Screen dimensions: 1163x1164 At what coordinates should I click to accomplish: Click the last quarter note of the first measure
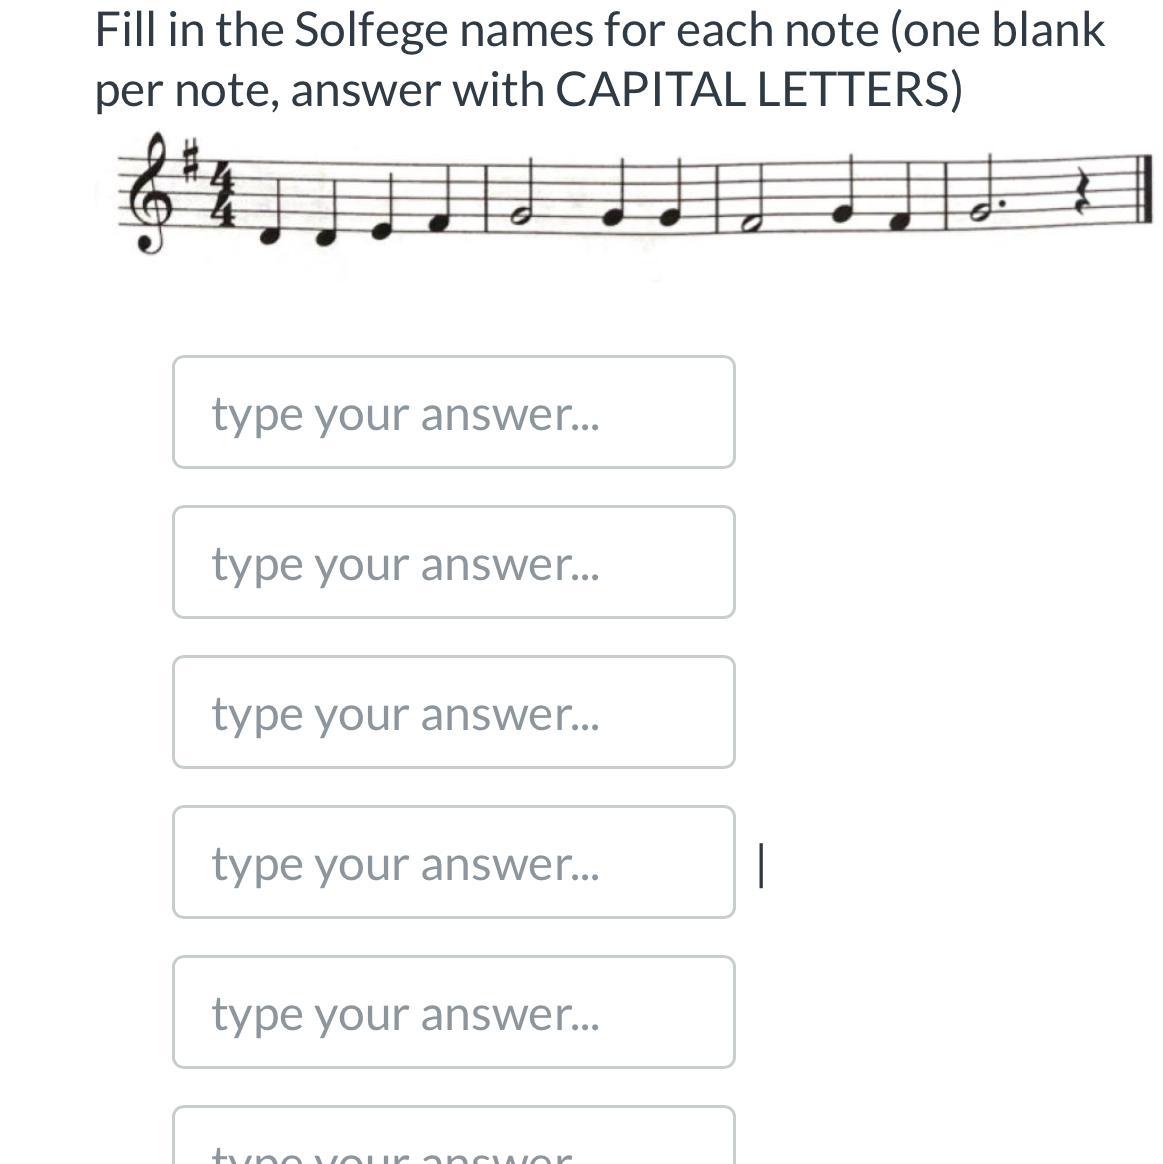pos(437,224)
